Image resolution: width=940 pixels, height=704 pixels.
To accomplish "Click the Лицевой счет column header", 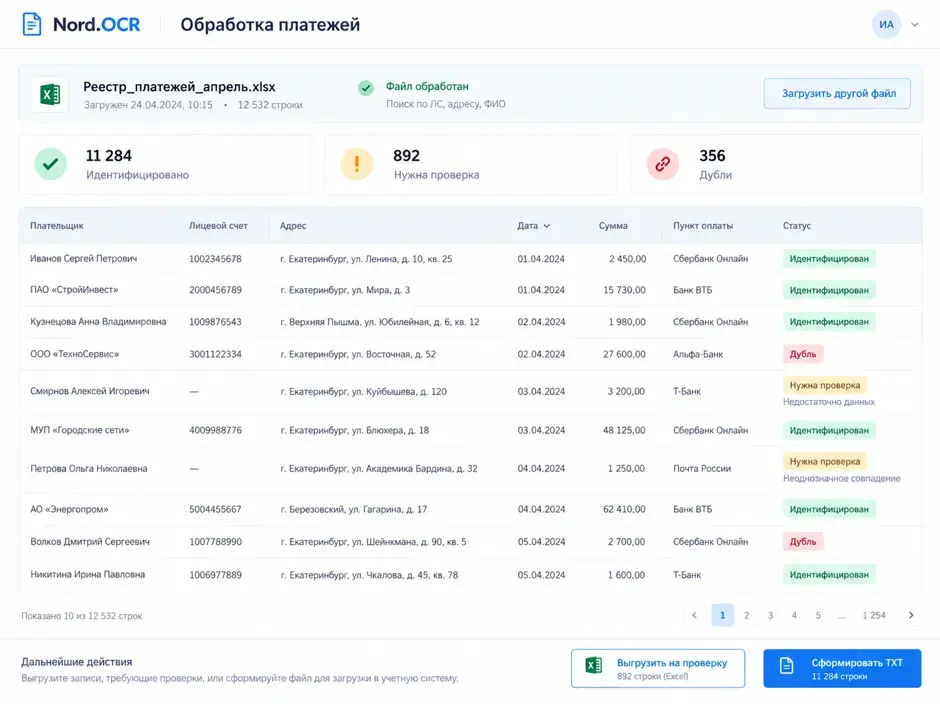I will [218, 226].
